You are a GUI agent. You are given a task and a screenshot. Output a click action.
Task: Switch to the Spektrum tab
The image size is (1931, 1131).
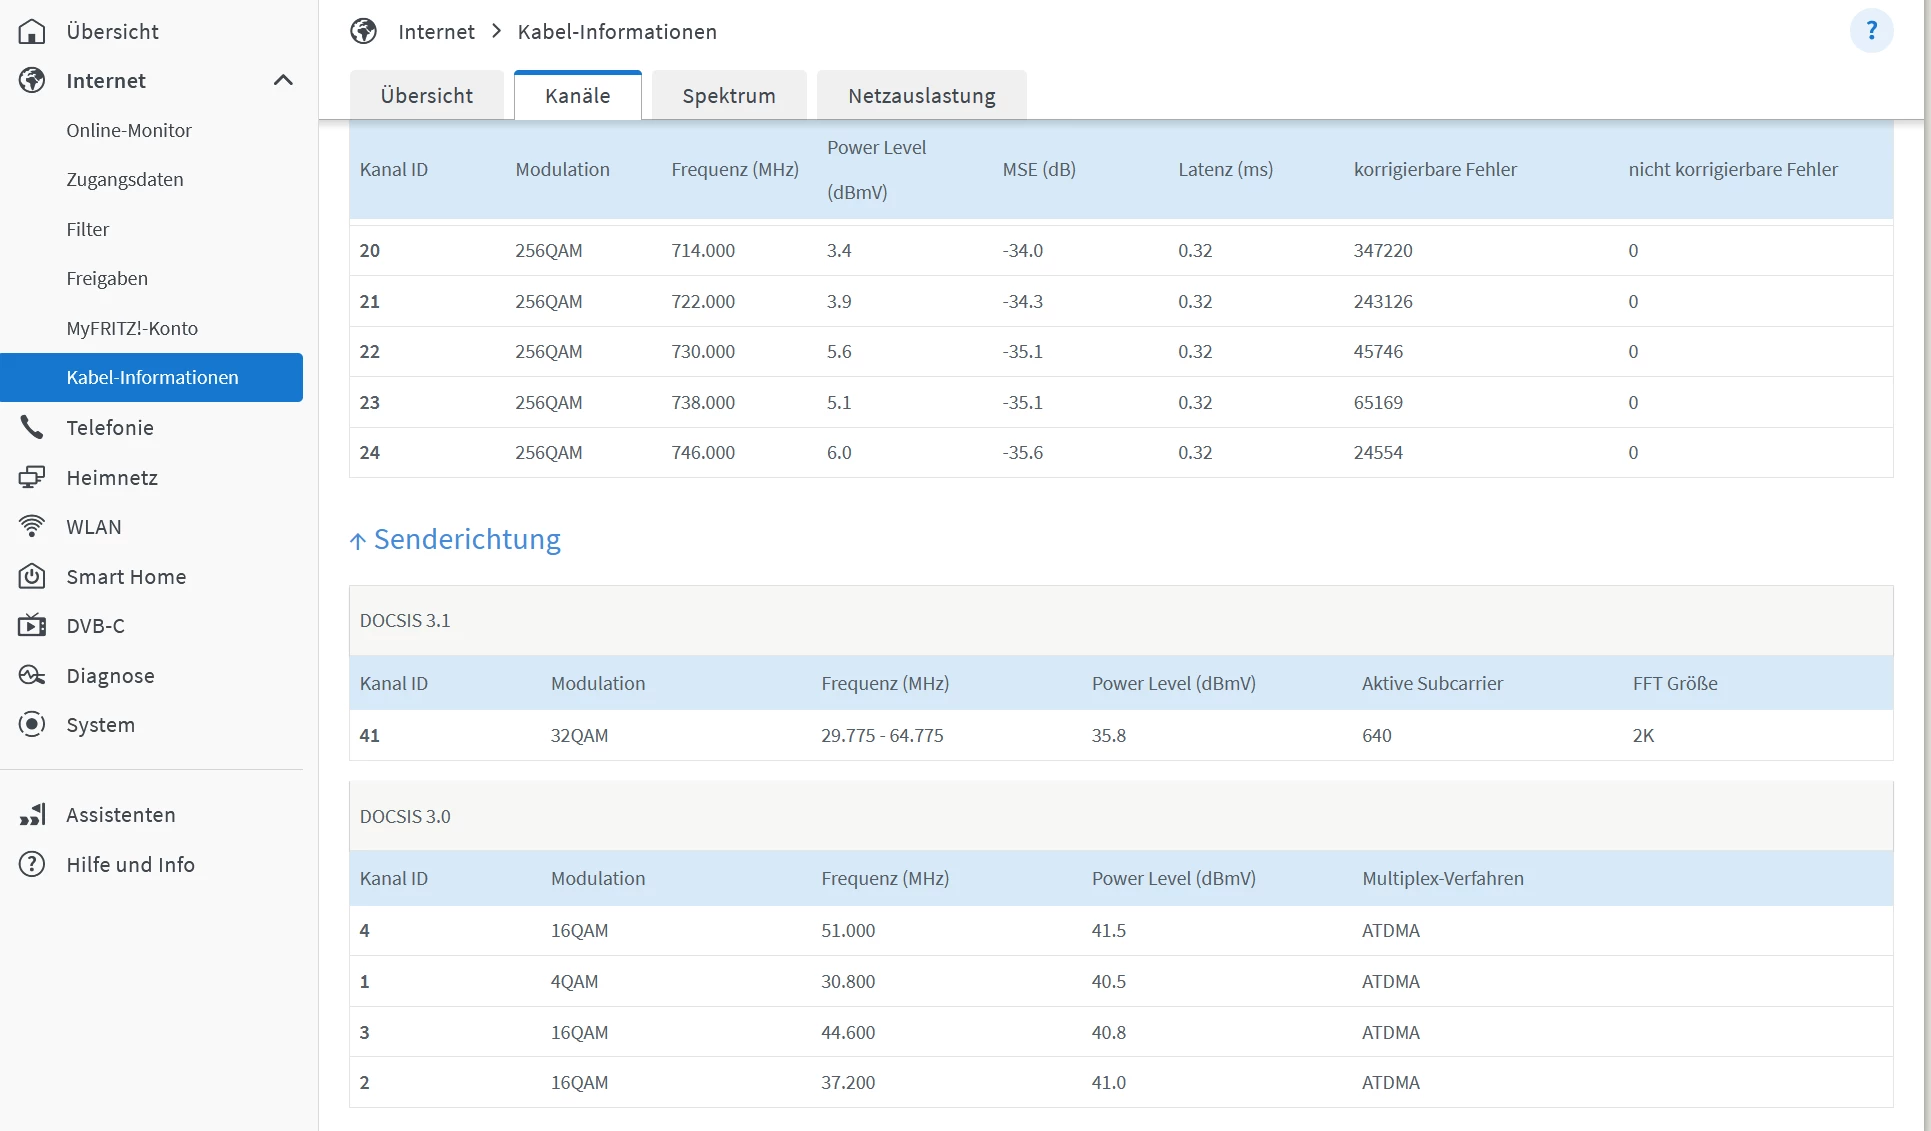click(x=728, y=96)
